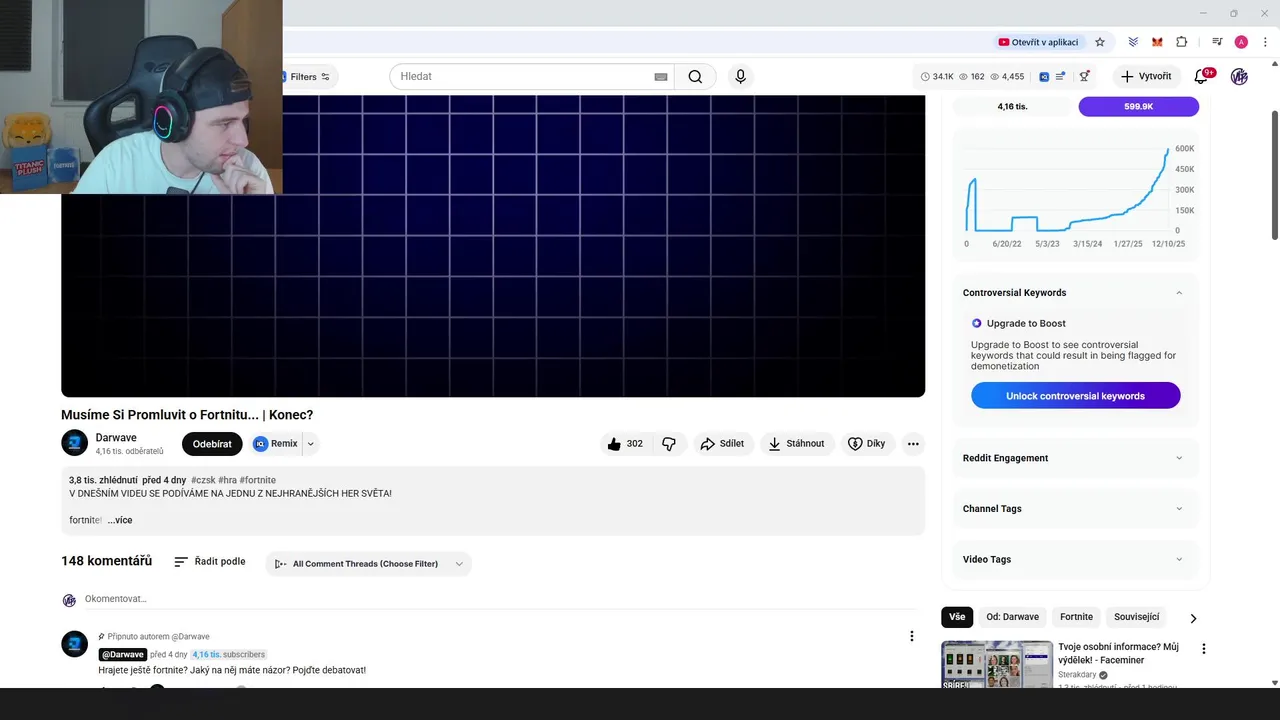Screen dimensions: 1280x720
Task: Like the video with thumbs up
Action: click(x=626, y=444)
